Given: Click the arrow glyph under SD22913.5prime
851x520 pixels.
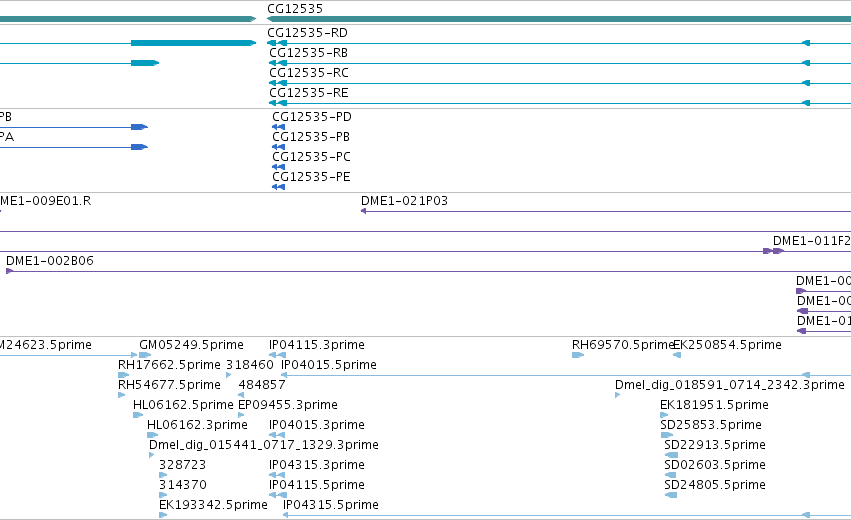Looking at the screenshot, I should [671, 455].
